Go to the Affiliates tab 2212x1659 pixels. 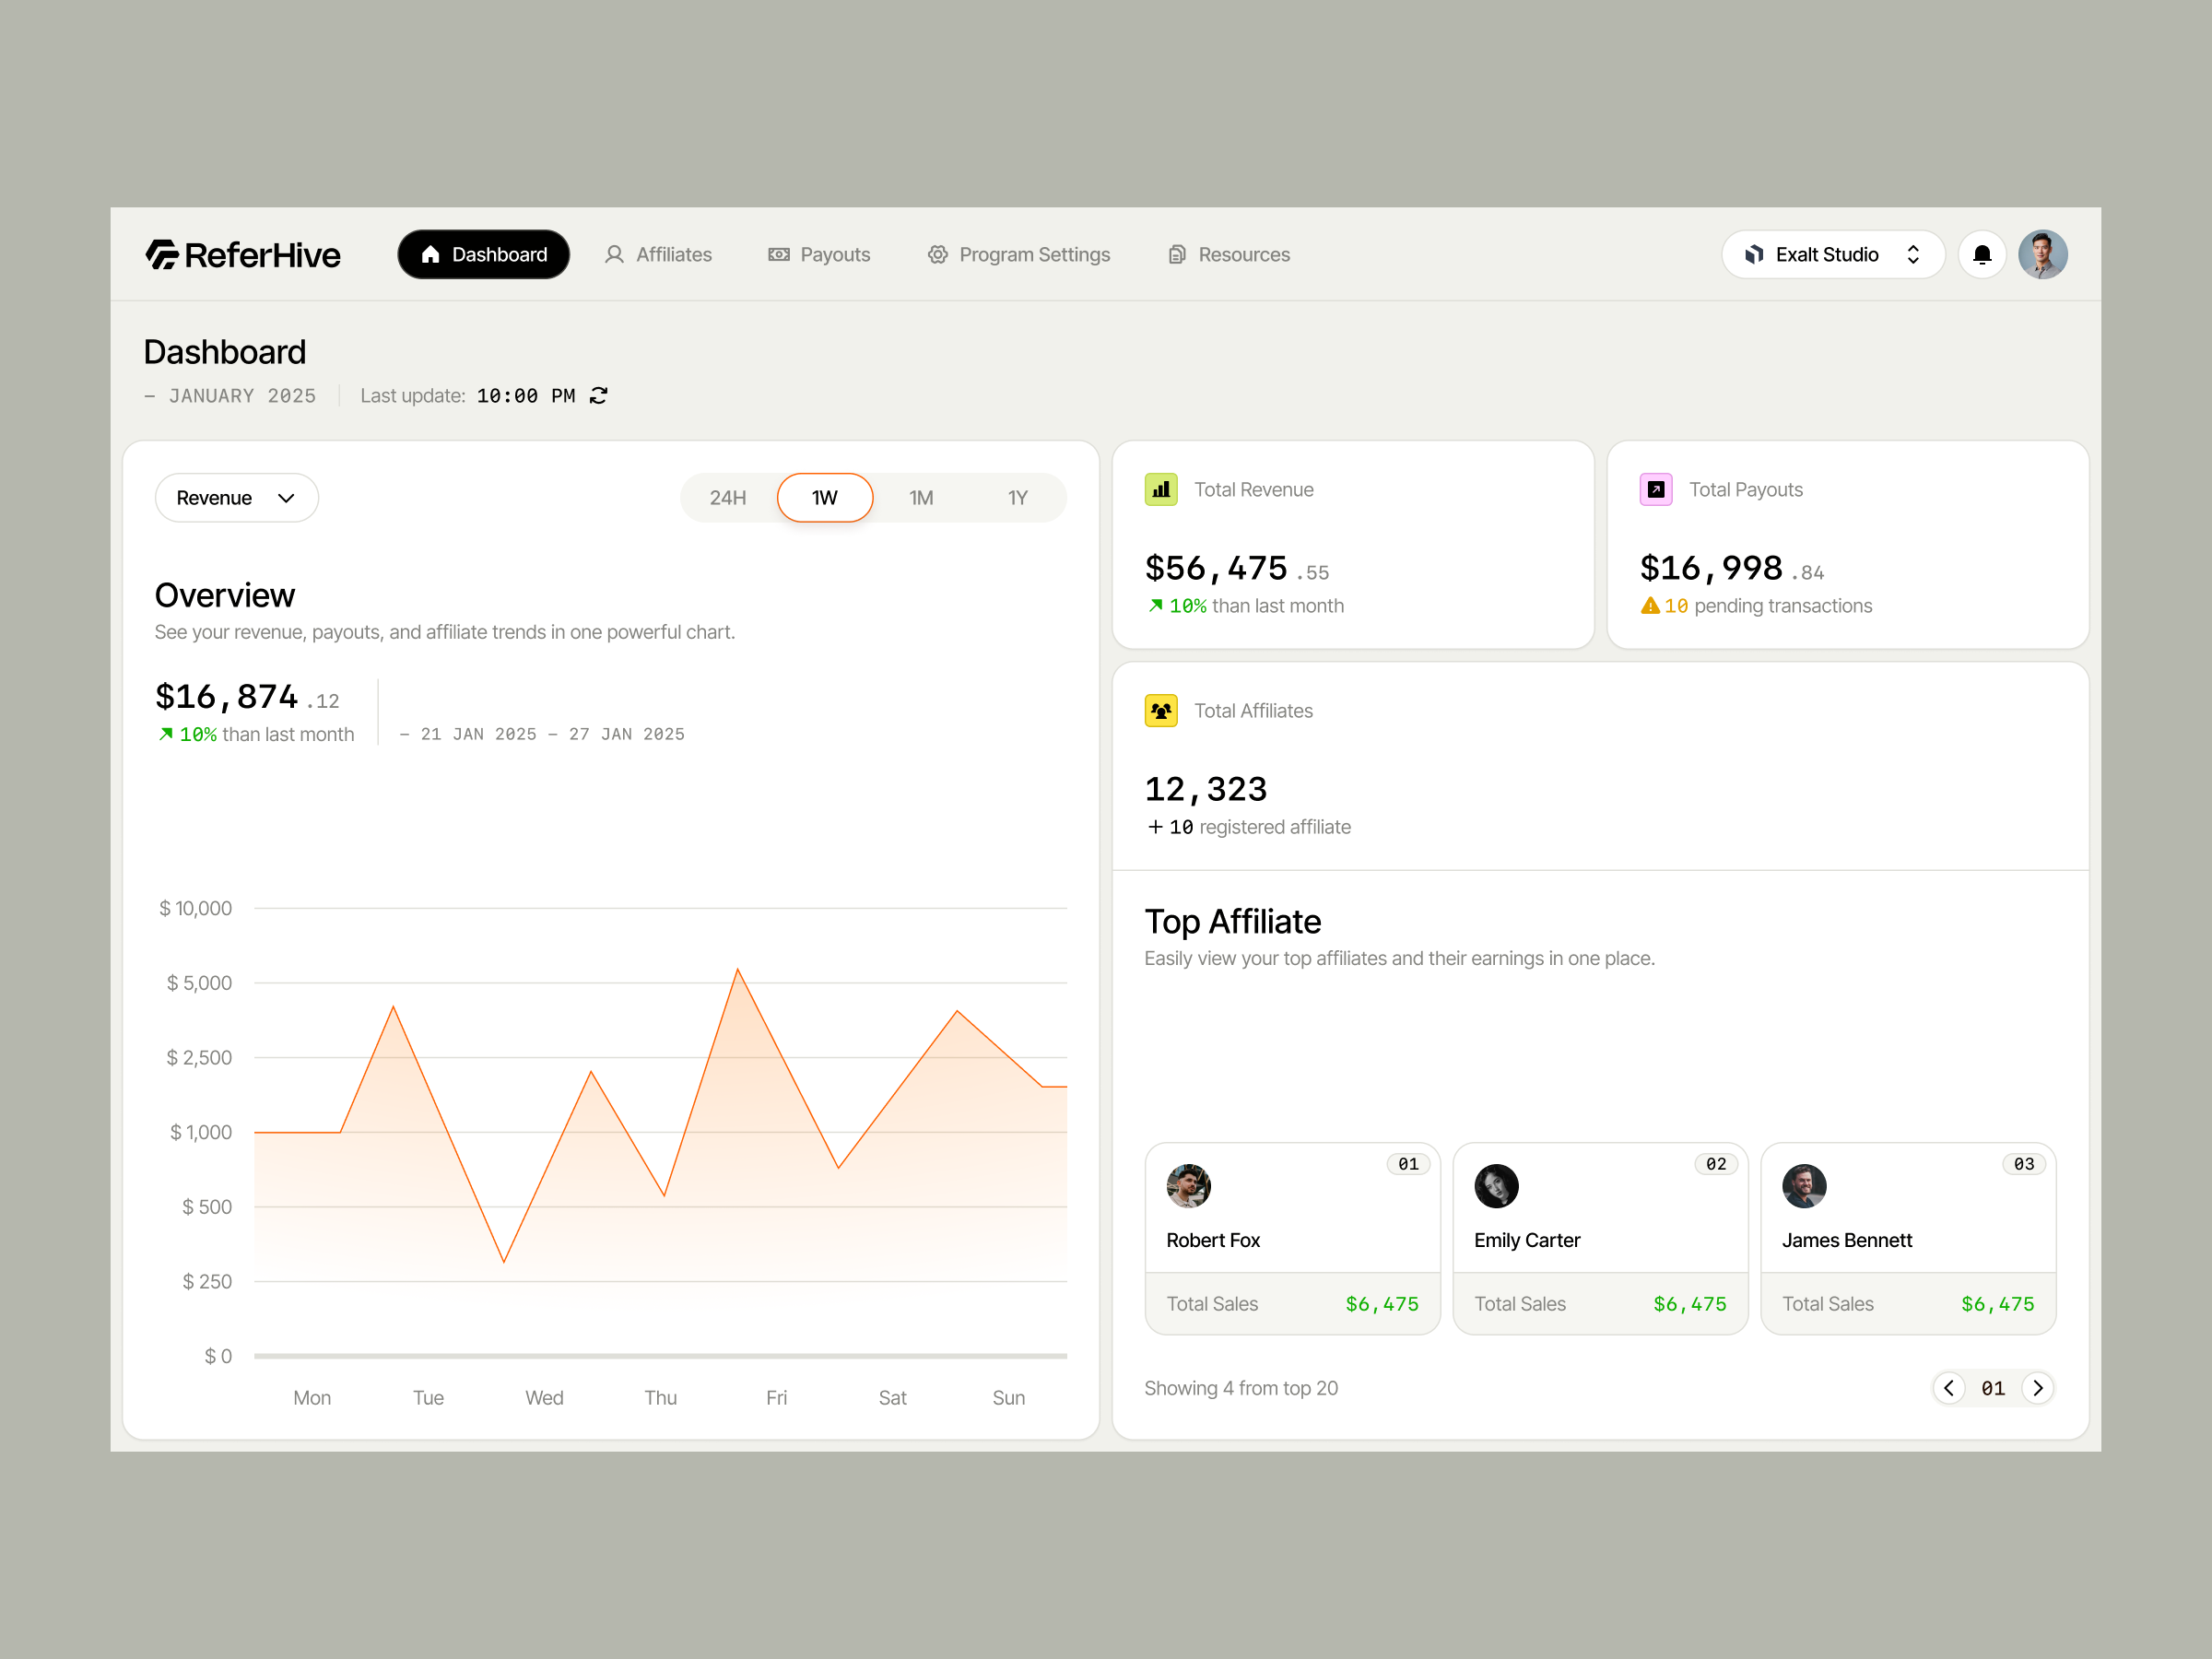point(658,255)
